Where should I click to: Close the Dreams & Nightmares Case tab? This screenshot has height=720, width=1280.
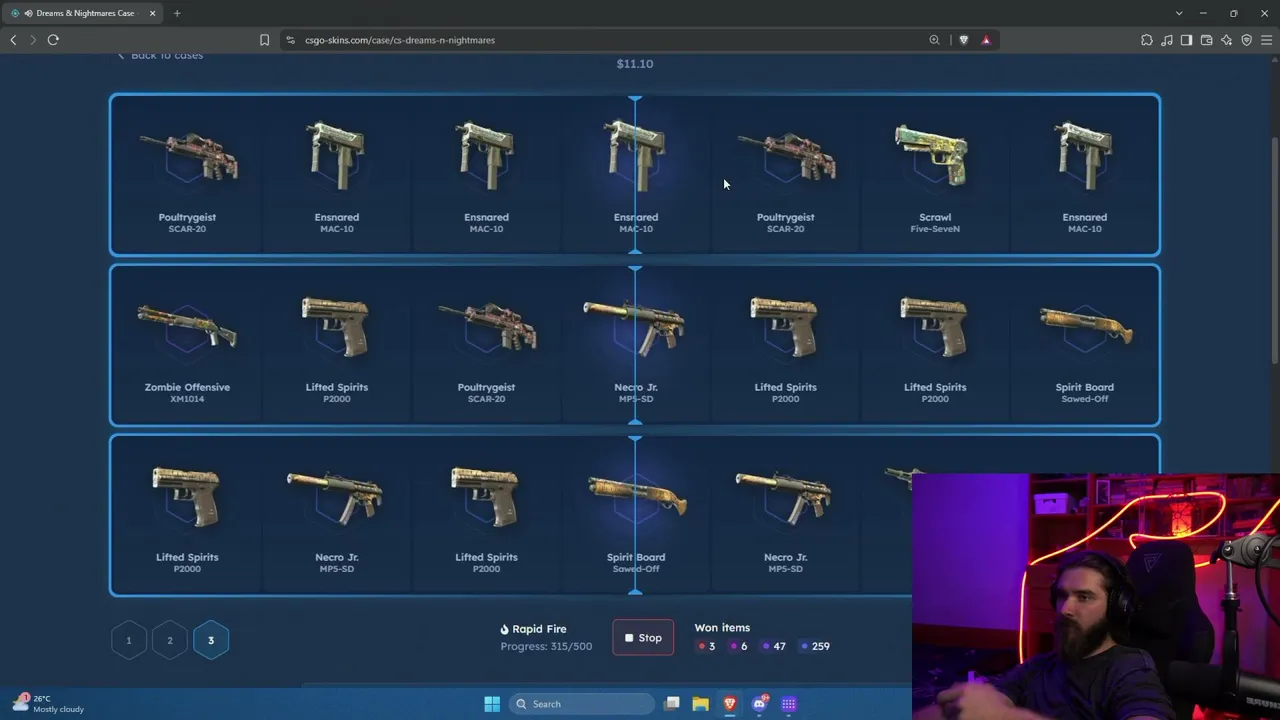pos(152,13)
